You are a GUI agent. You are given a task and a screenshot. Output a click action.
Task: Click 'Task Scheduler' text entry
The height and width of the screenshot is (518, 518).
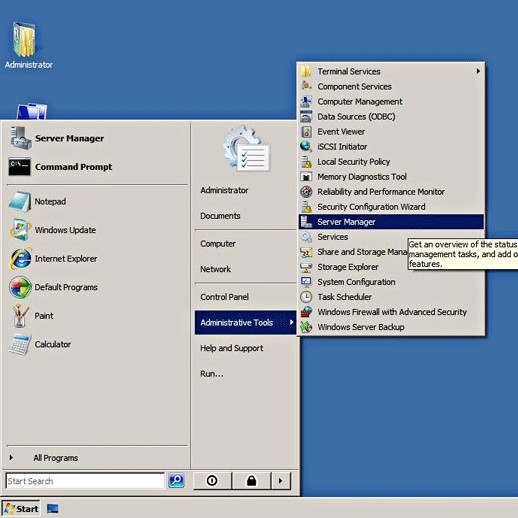tap(344, 297)
